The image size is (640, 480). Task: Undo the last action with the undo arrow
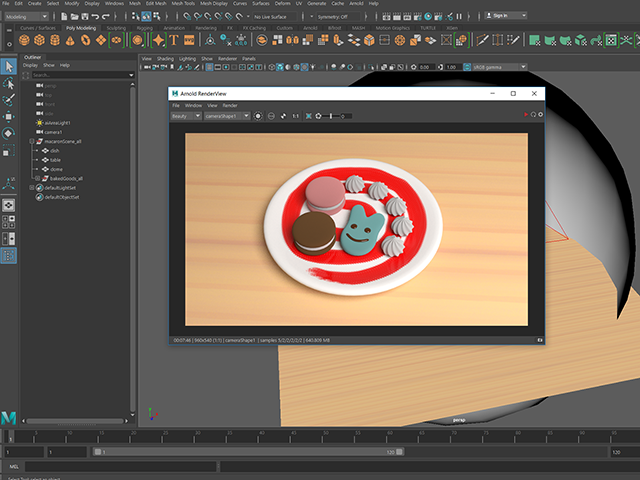click(x=95, y=16)
